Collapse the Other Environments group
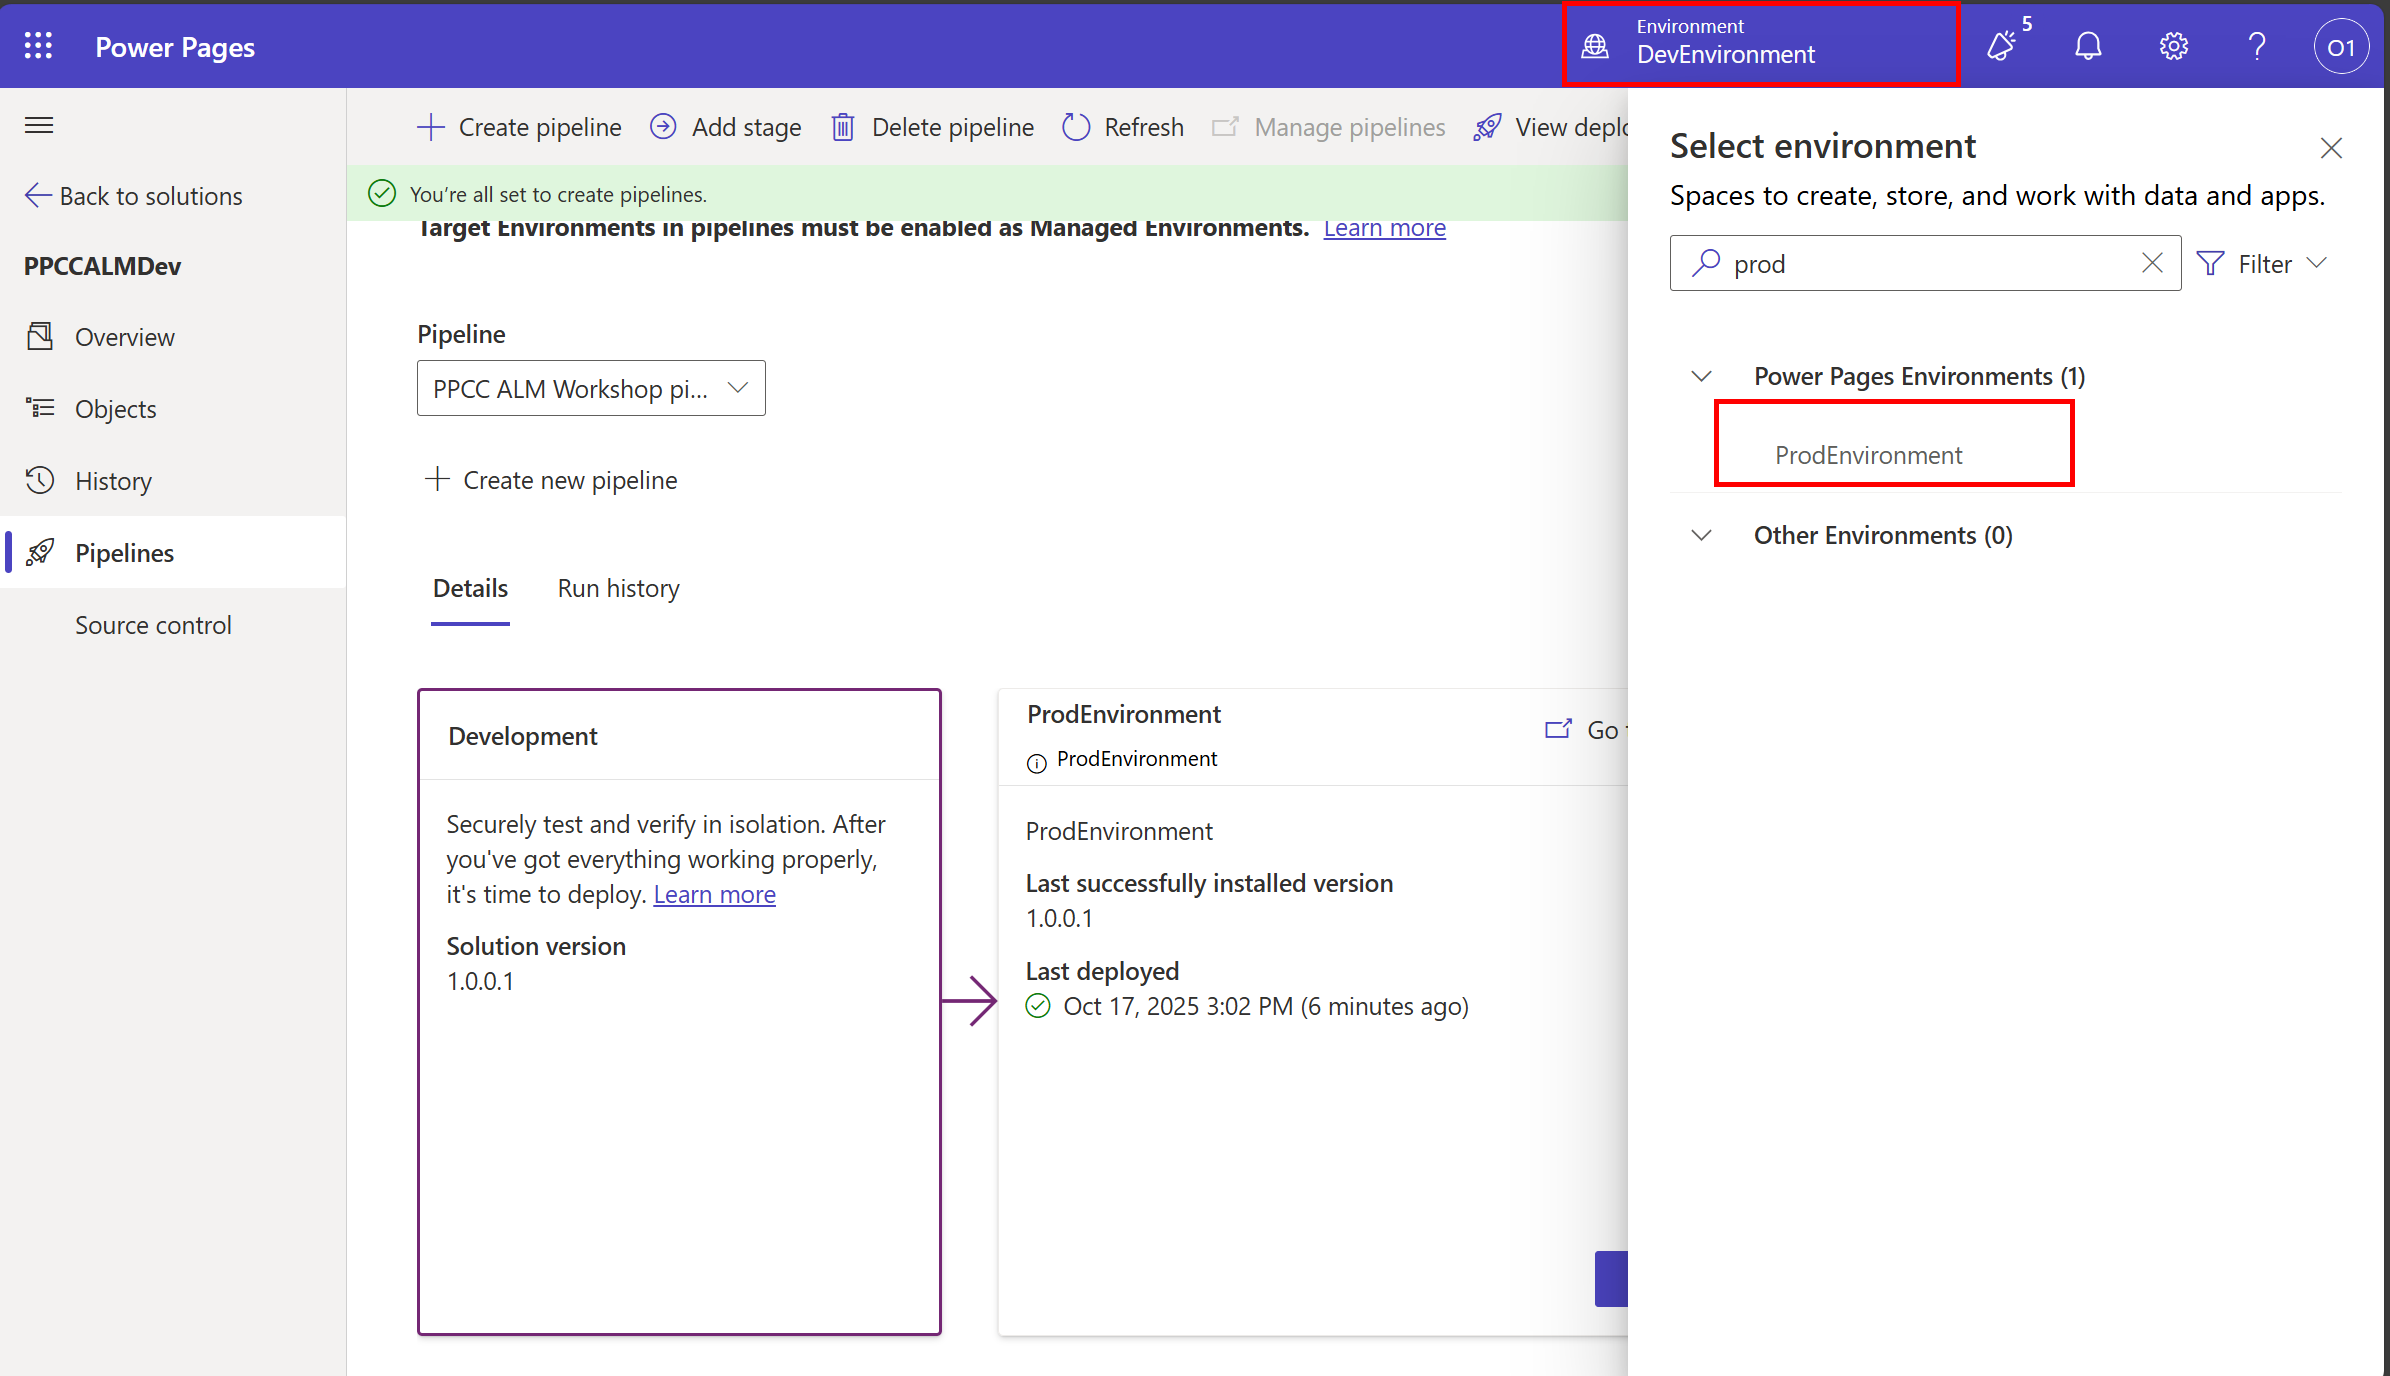The image size is (2390, 1376). (1701, 535)
